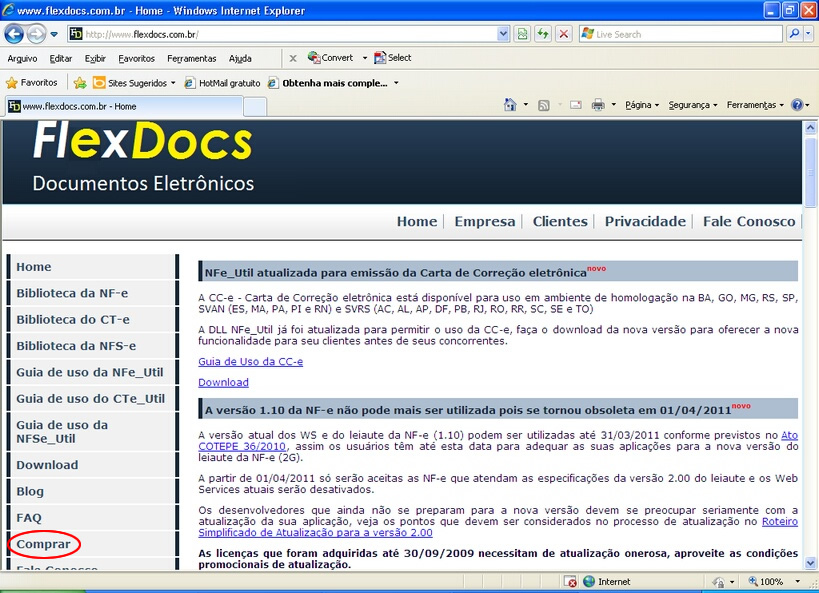
Task: Click the Home icon on the command bar
Action: coord(511,104)
